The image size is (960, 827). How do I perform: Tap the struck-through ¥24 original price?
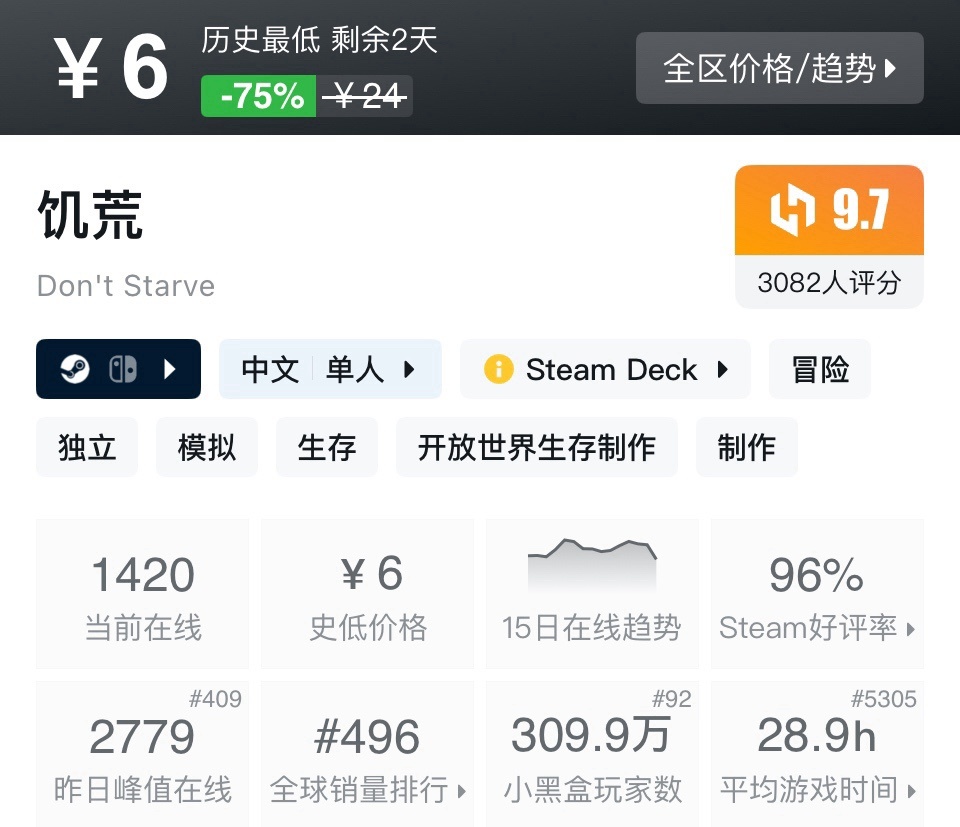coord(364,96)
